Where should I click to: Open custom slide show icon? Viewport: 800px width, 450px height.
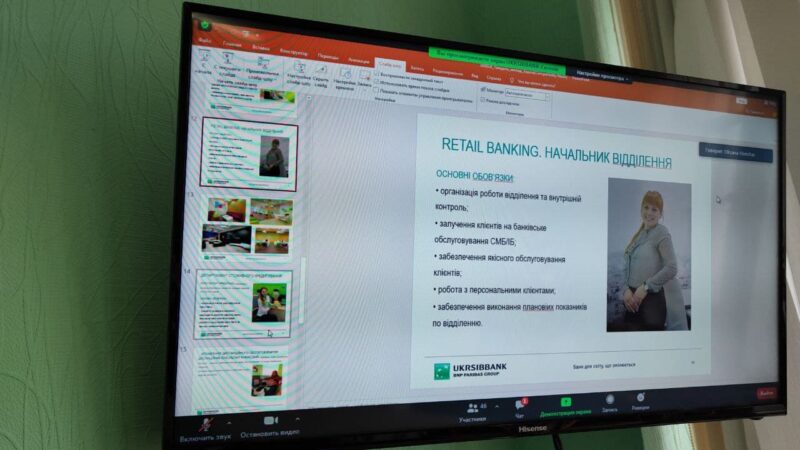coord(262,63)
